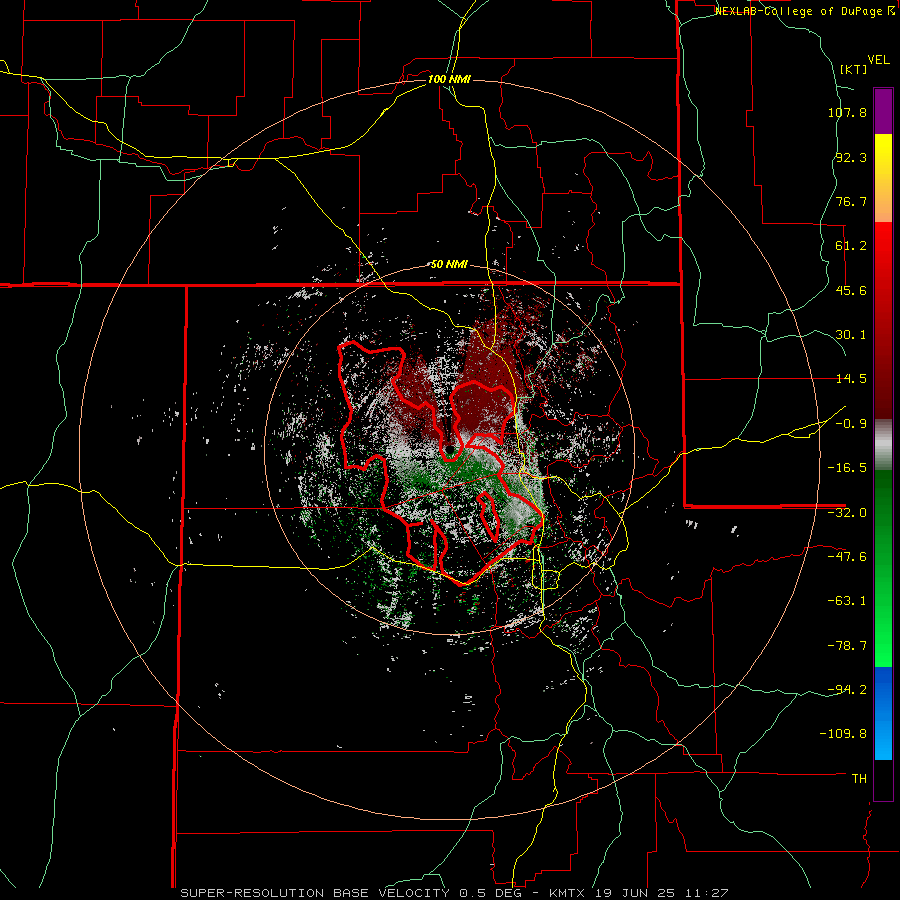This screenshot has height=900, width=900.
Task: Click the -47.6 scale value
Action: [x=847, y=557]
